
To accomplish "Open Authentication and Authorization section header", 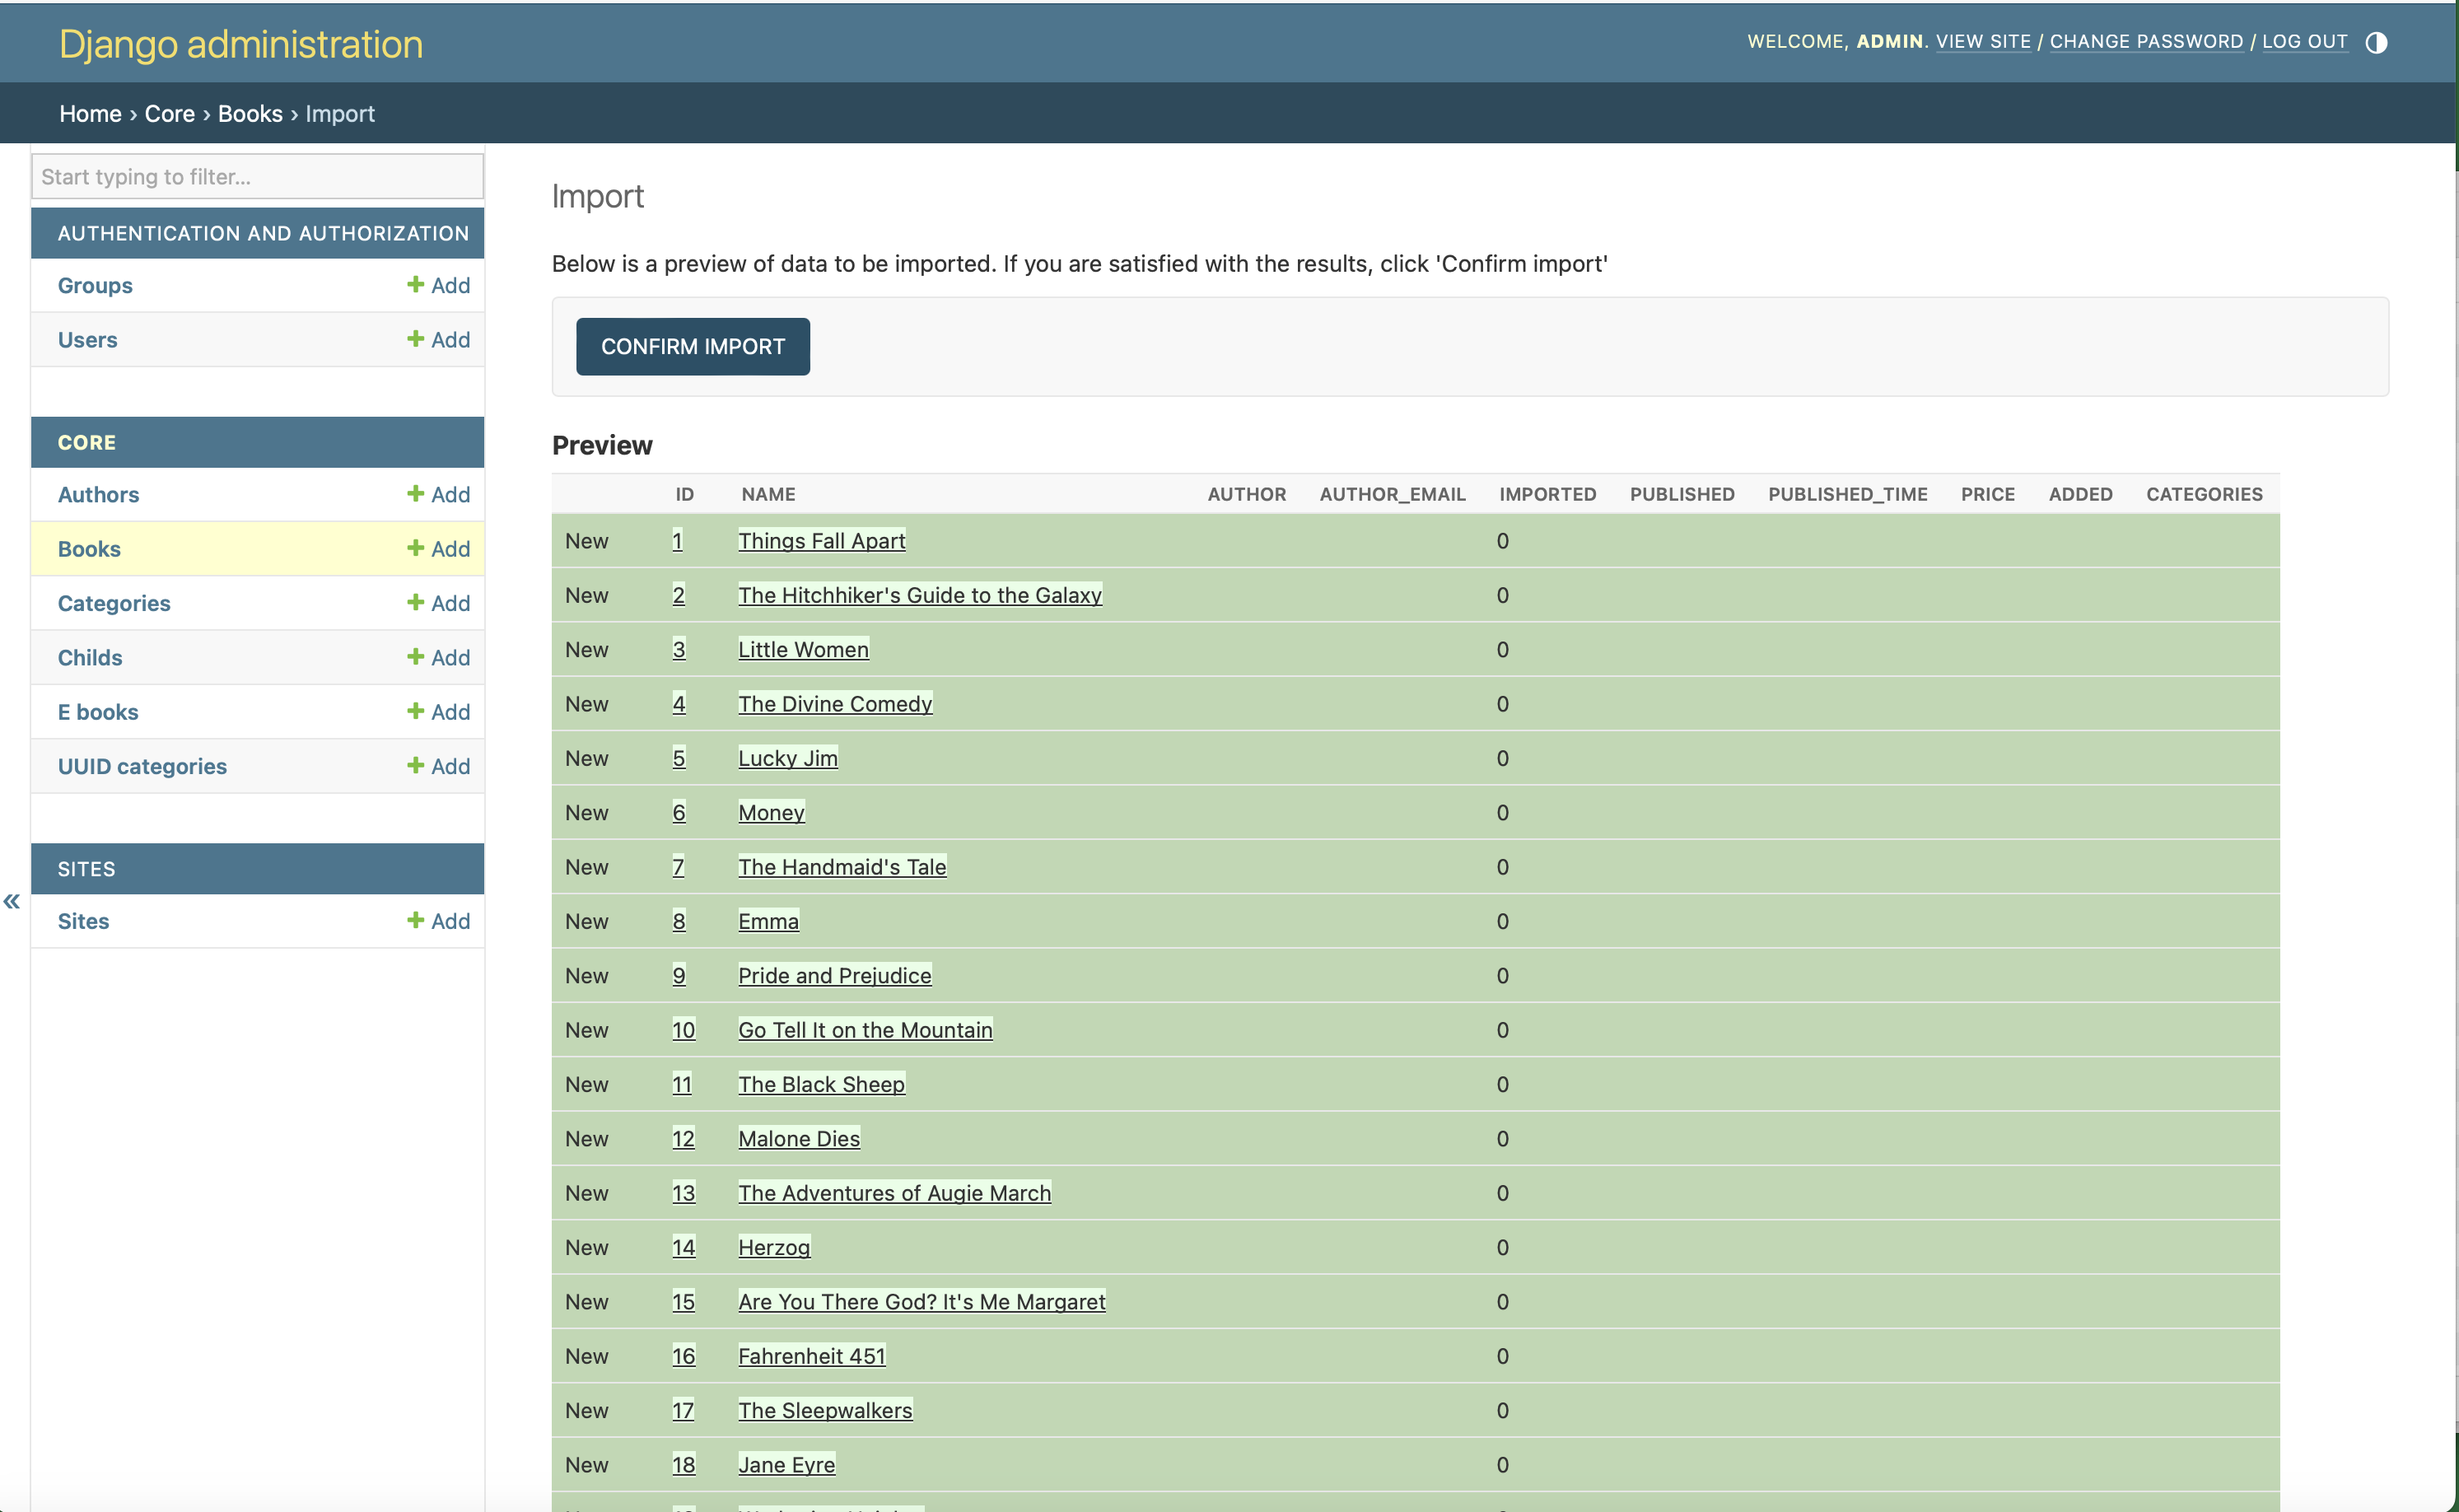I will coord(263,233).
